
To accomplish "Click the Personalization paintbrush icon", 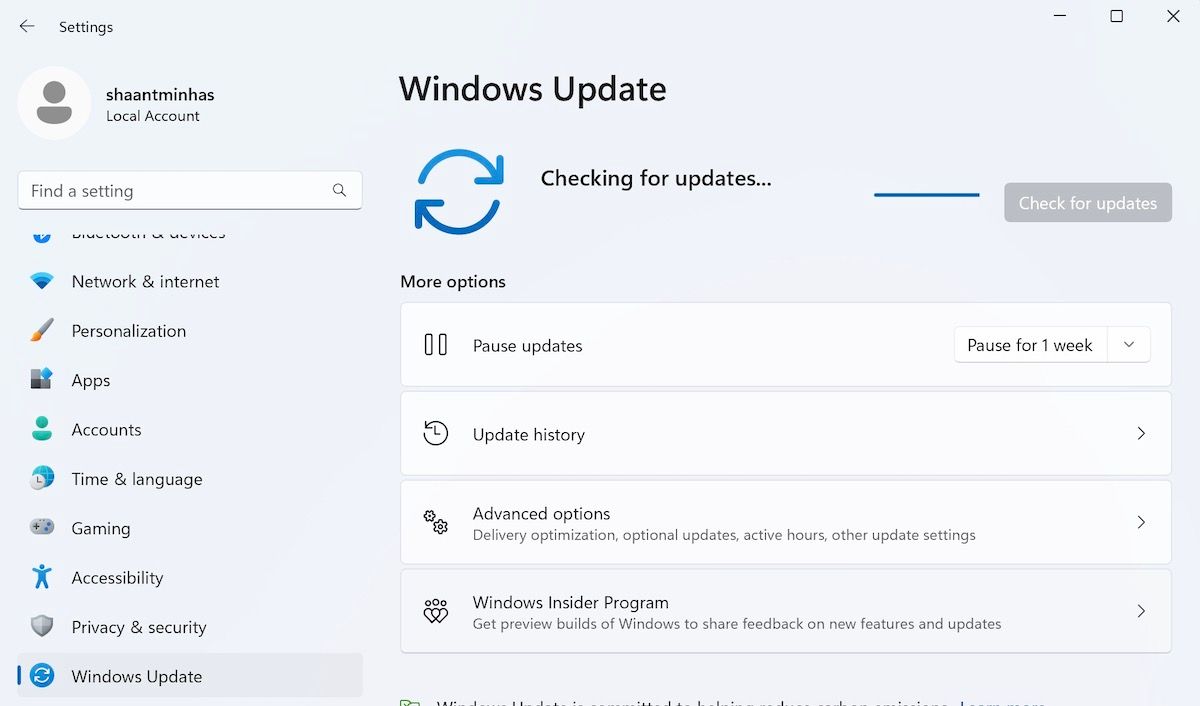I will pyautogui.click(x=42, y=331).
